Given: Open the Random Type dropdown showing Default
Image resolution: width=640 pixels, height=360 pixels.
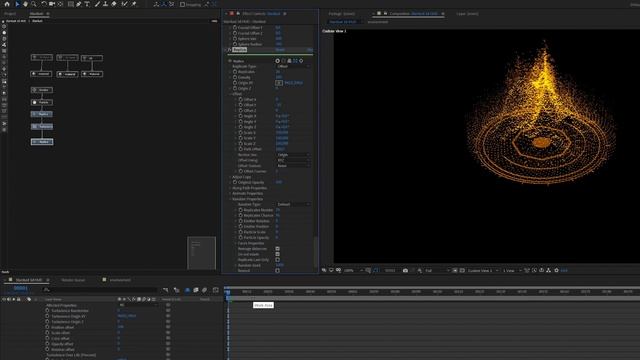Looking at the screenshot, I should point(293,204).
